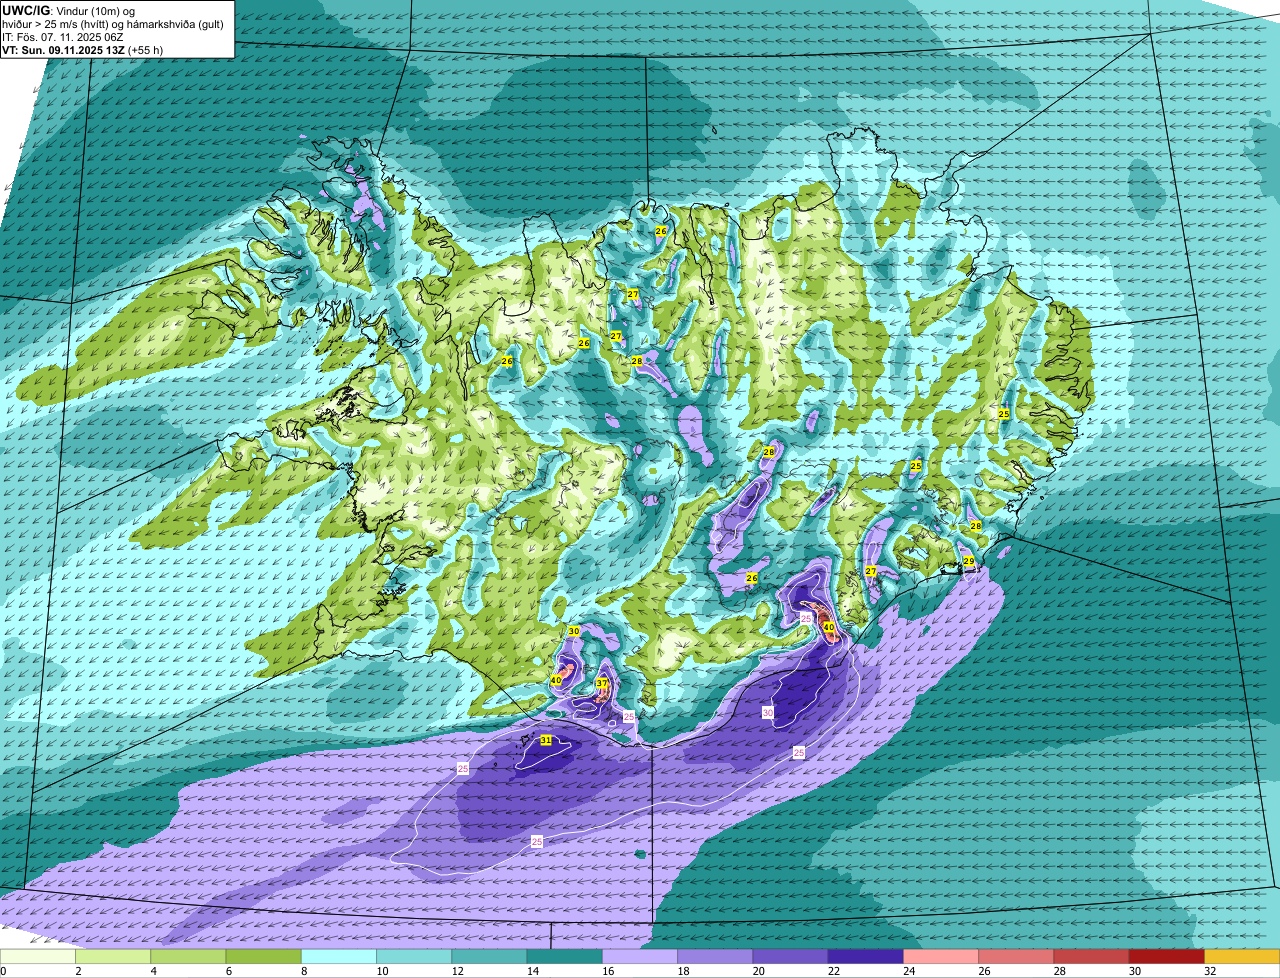Click the dark teal 14–16 m/s legend swatch
The width and height of the screenshot is (1280, 978).
click(564, 957)
